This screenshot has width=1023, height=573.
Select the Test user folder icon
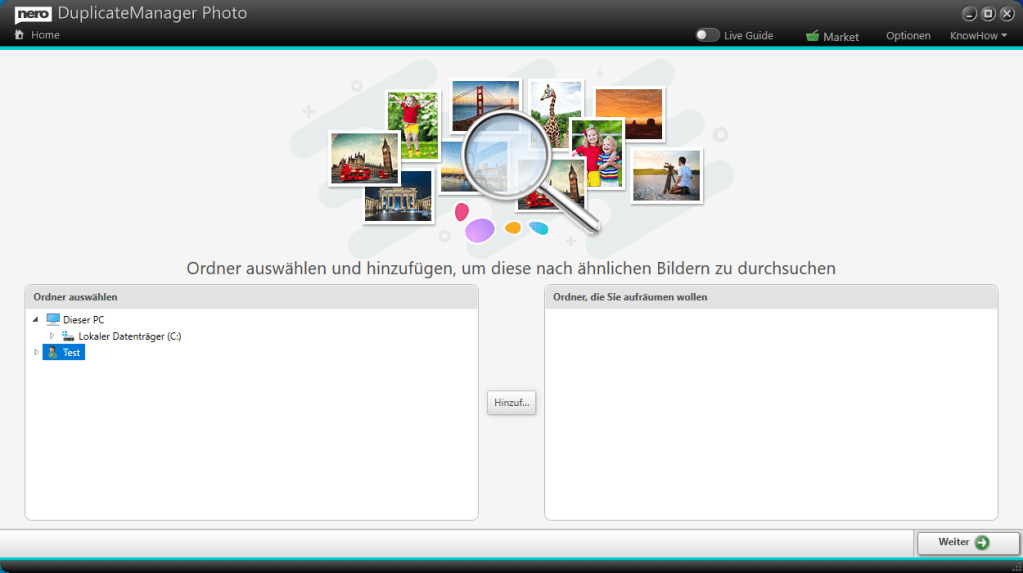(x=52, y=352)
